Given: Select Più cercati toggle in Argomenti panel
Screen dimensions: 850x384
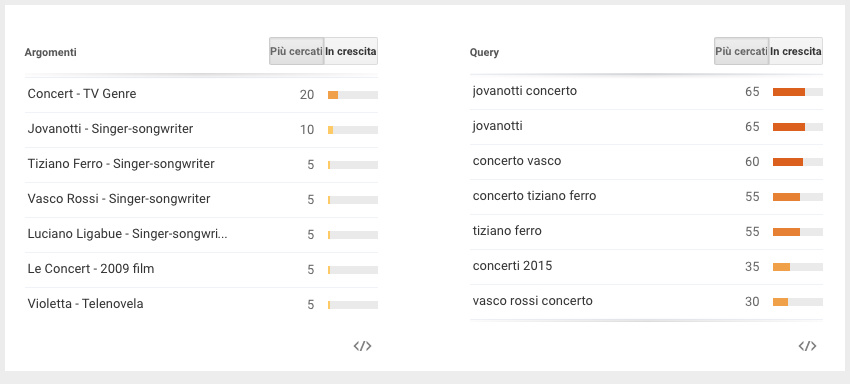Looking at the screenshot, I should tap(297, 51).
